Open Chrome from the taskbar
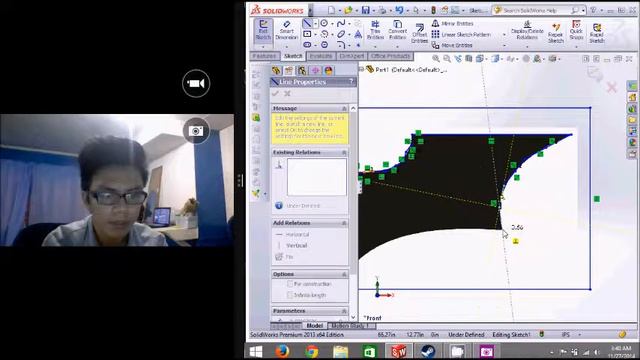This screenshot has width=640, height=360. 311,351
